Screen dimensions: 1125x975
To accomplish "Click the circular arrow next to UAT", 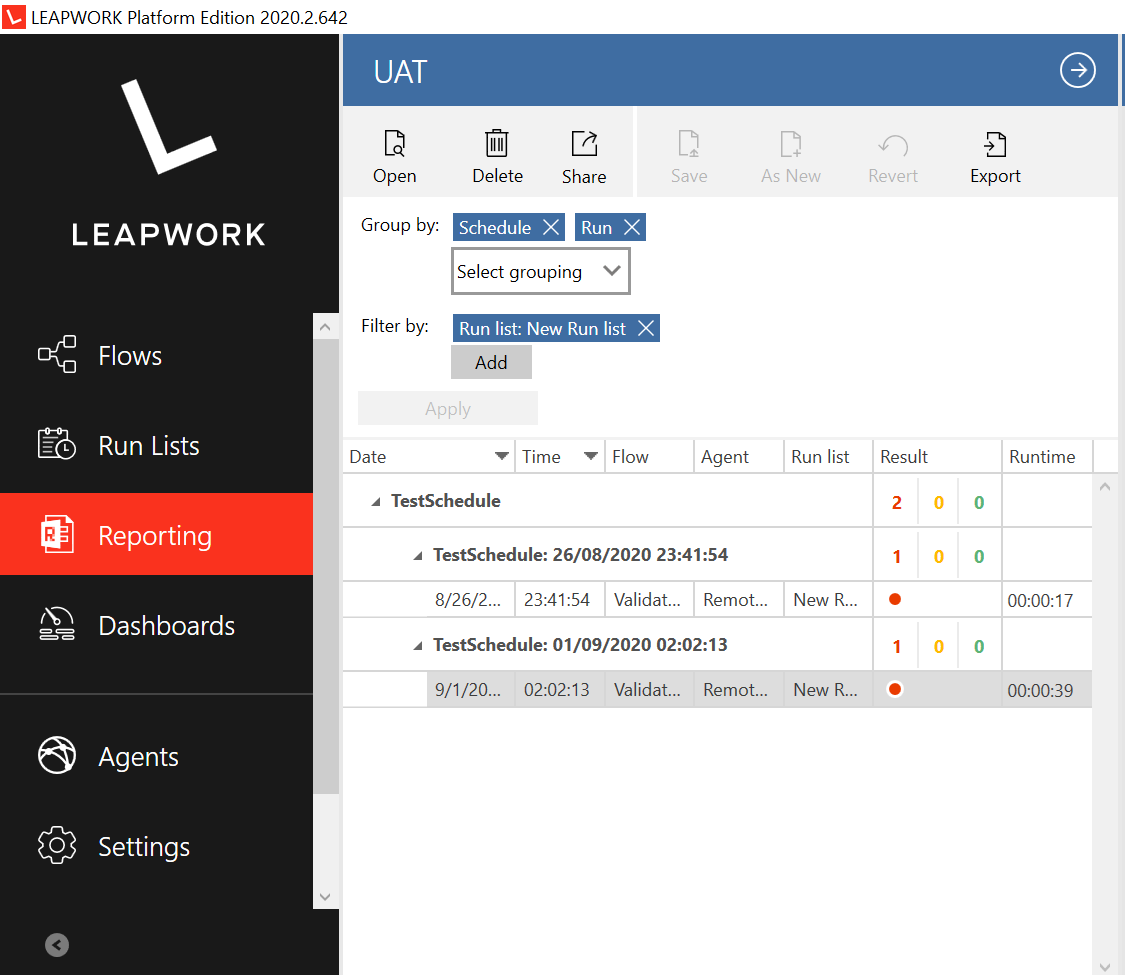I will (1077, 70).
